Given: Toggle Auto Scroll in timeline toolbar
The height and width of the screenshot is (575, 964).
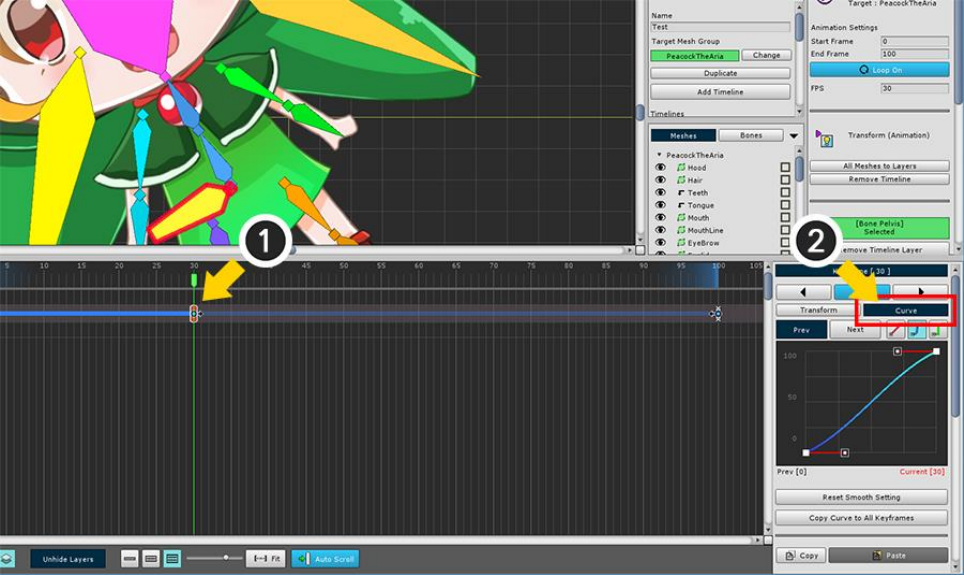Looking at the screenshot, I should coord(325,558).
